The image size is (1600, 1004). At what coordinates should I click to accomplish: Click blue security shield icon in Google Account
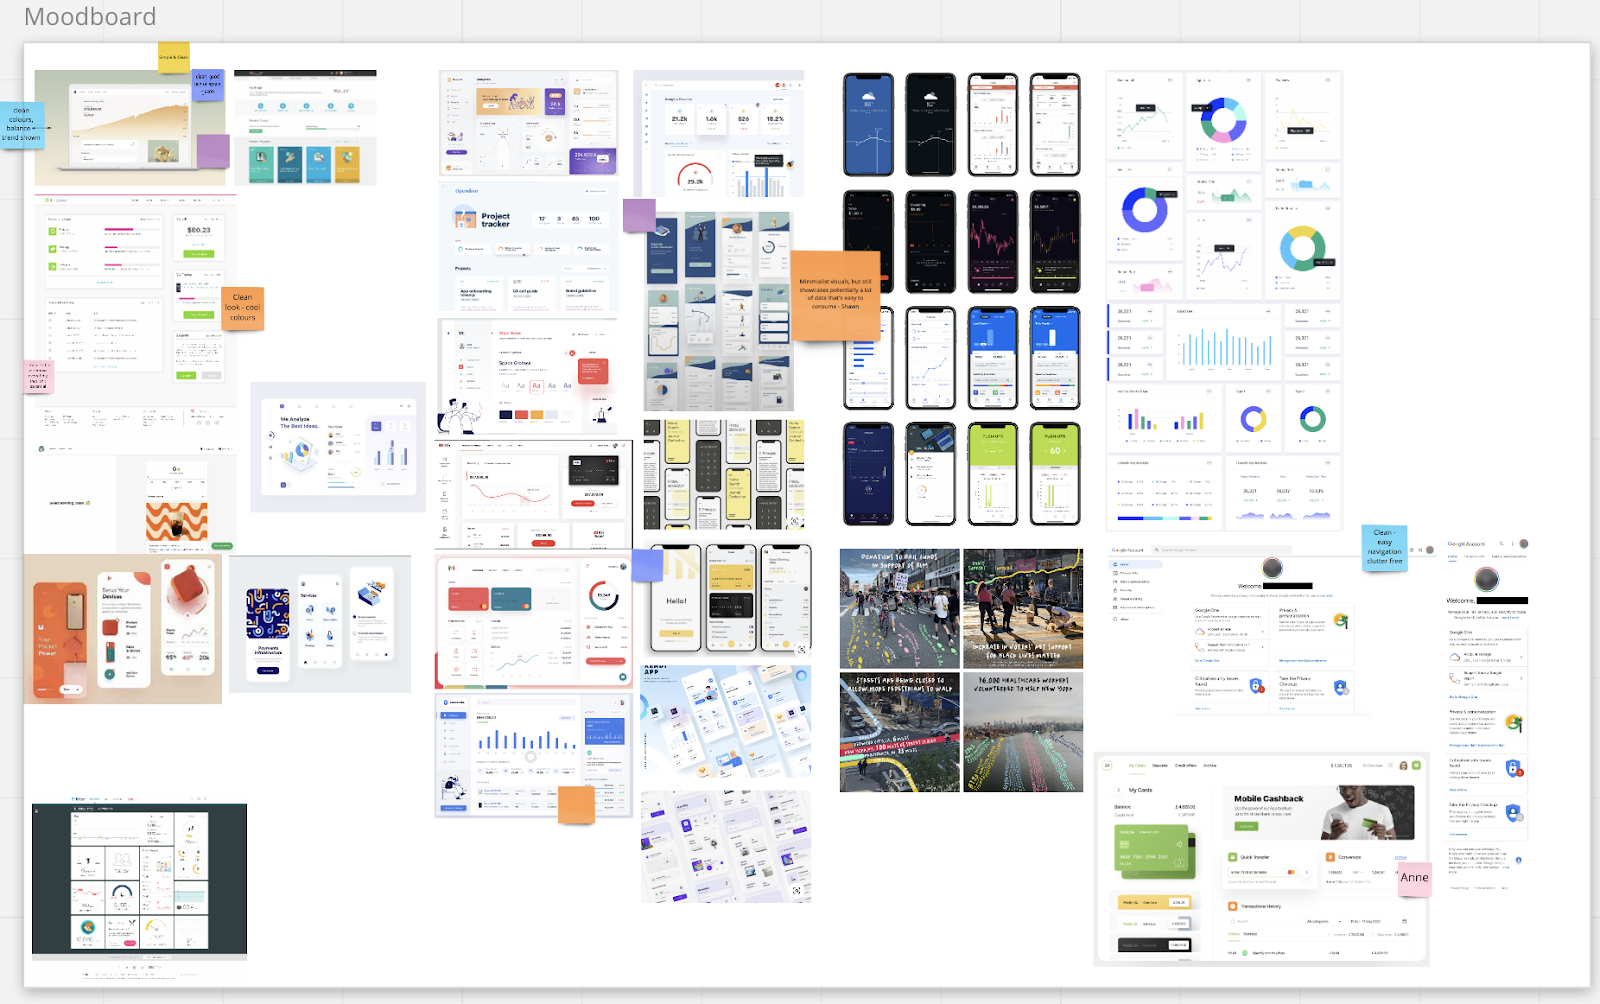point(1256,686)
